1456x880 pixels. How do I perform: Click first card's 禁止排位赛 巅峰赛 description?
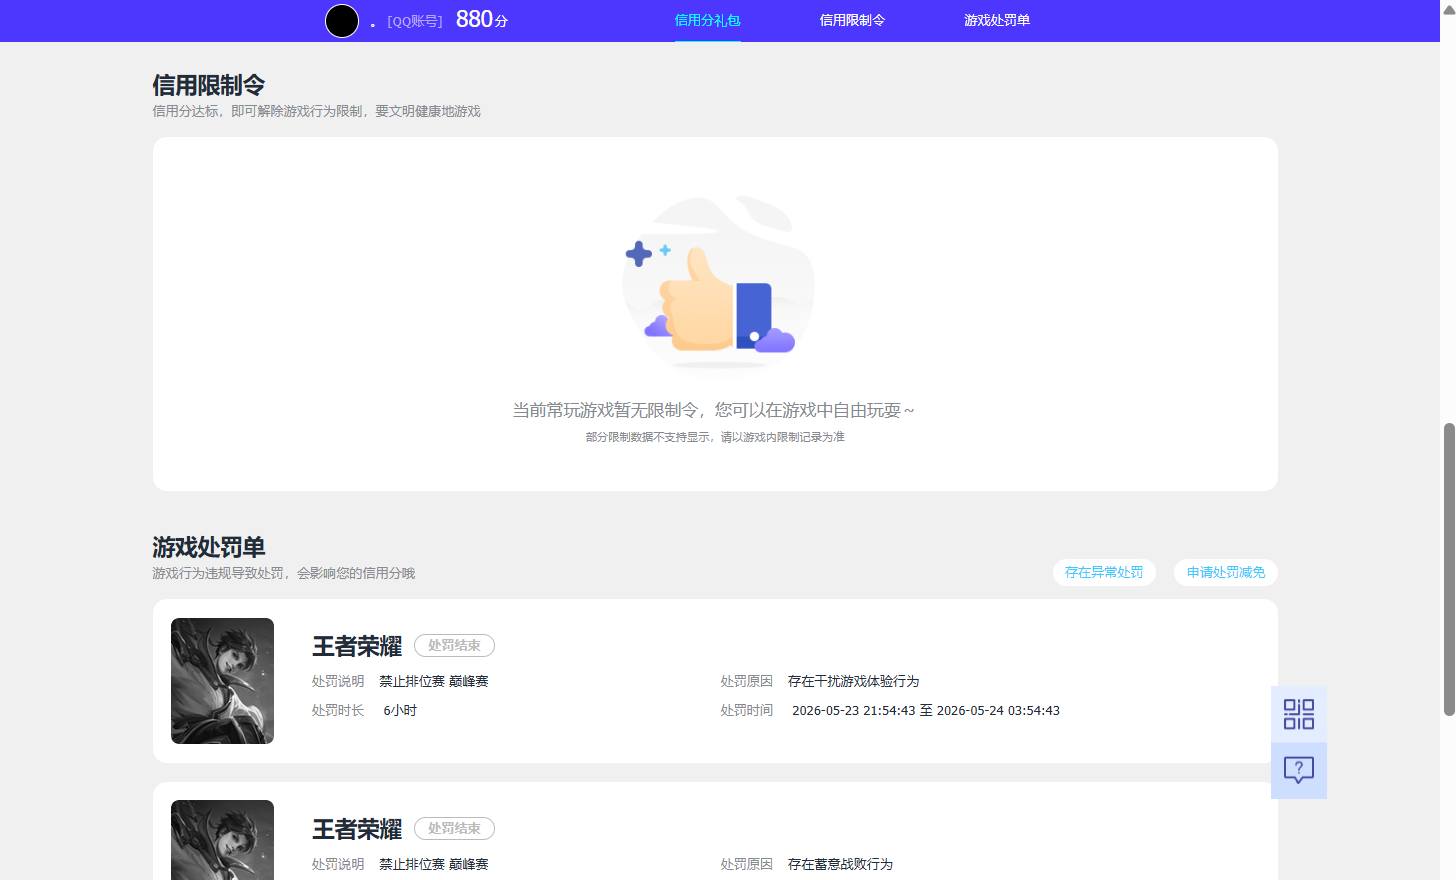[434, 681]
